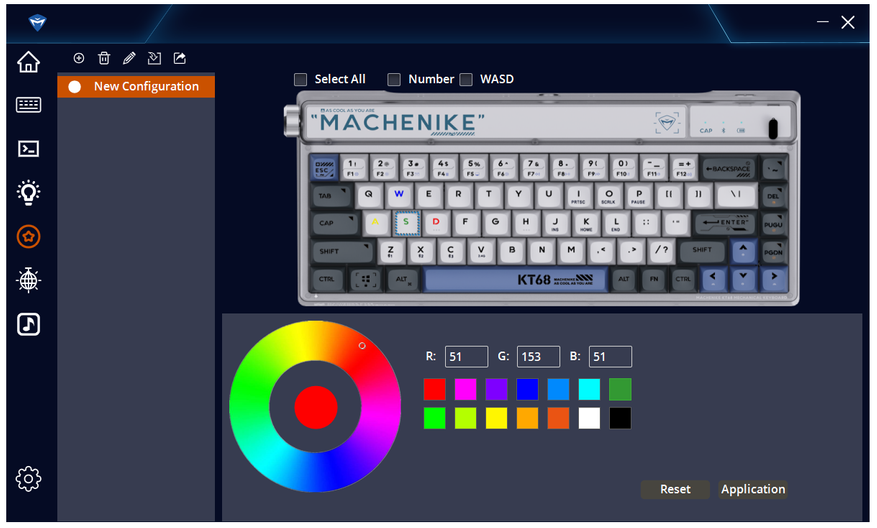Pick the white color swatch
The width and height of the screenshot is (877, 528).
[589, 418]
